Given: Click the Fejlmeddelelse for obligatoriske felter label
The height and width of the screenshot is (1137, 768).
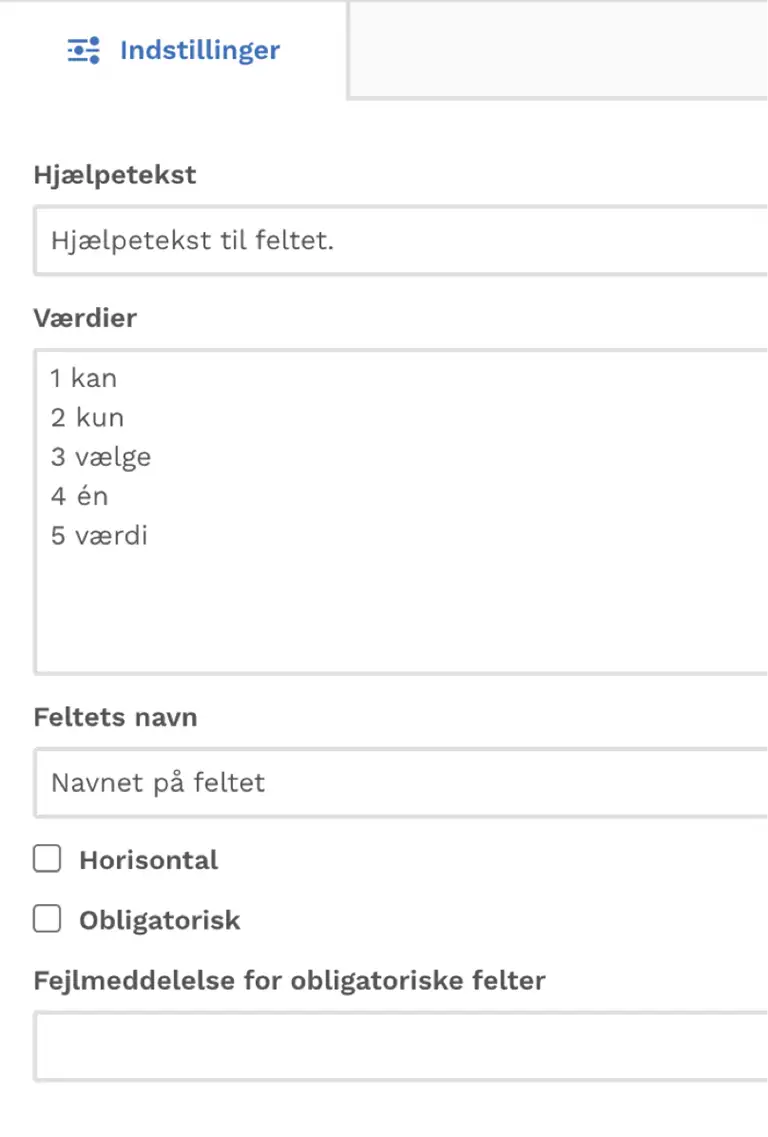Looking at the screenshot, I should pos(289,980).
